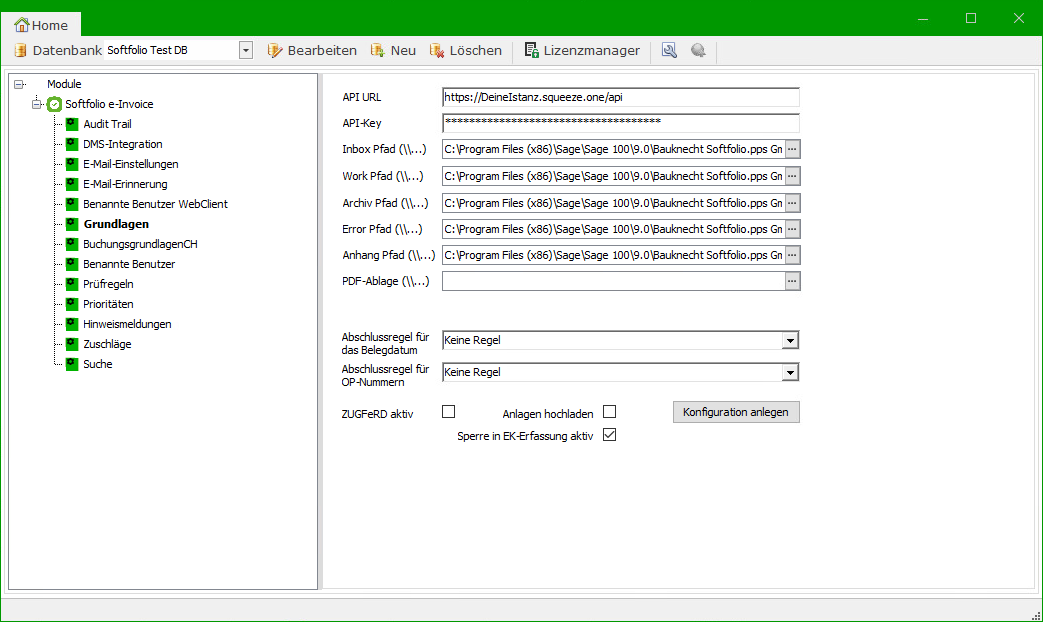Browse for the Inbox Pfad folder
Image resolution: width=1043 pixels, height=622 pixels.
[x=792, y=148]
